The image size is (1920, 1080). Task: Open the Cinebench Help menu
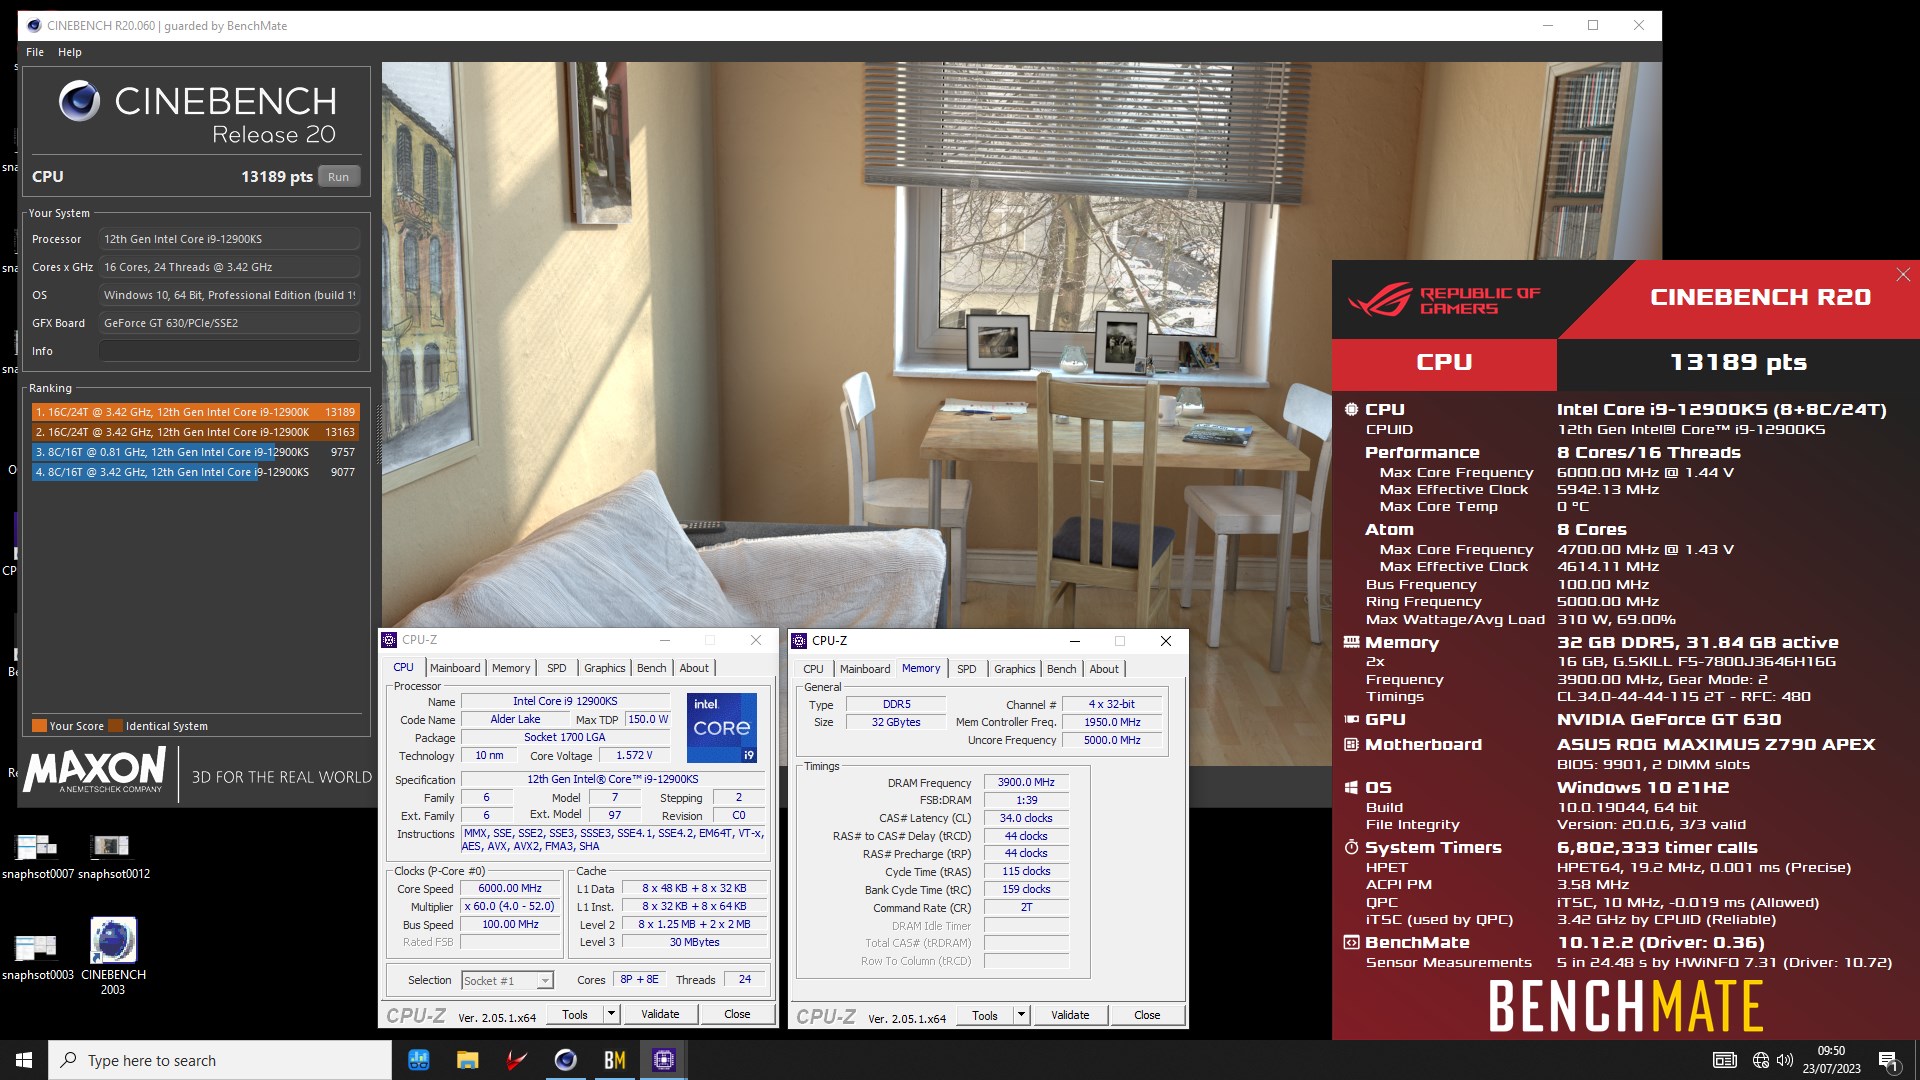[x=70, y=52]
